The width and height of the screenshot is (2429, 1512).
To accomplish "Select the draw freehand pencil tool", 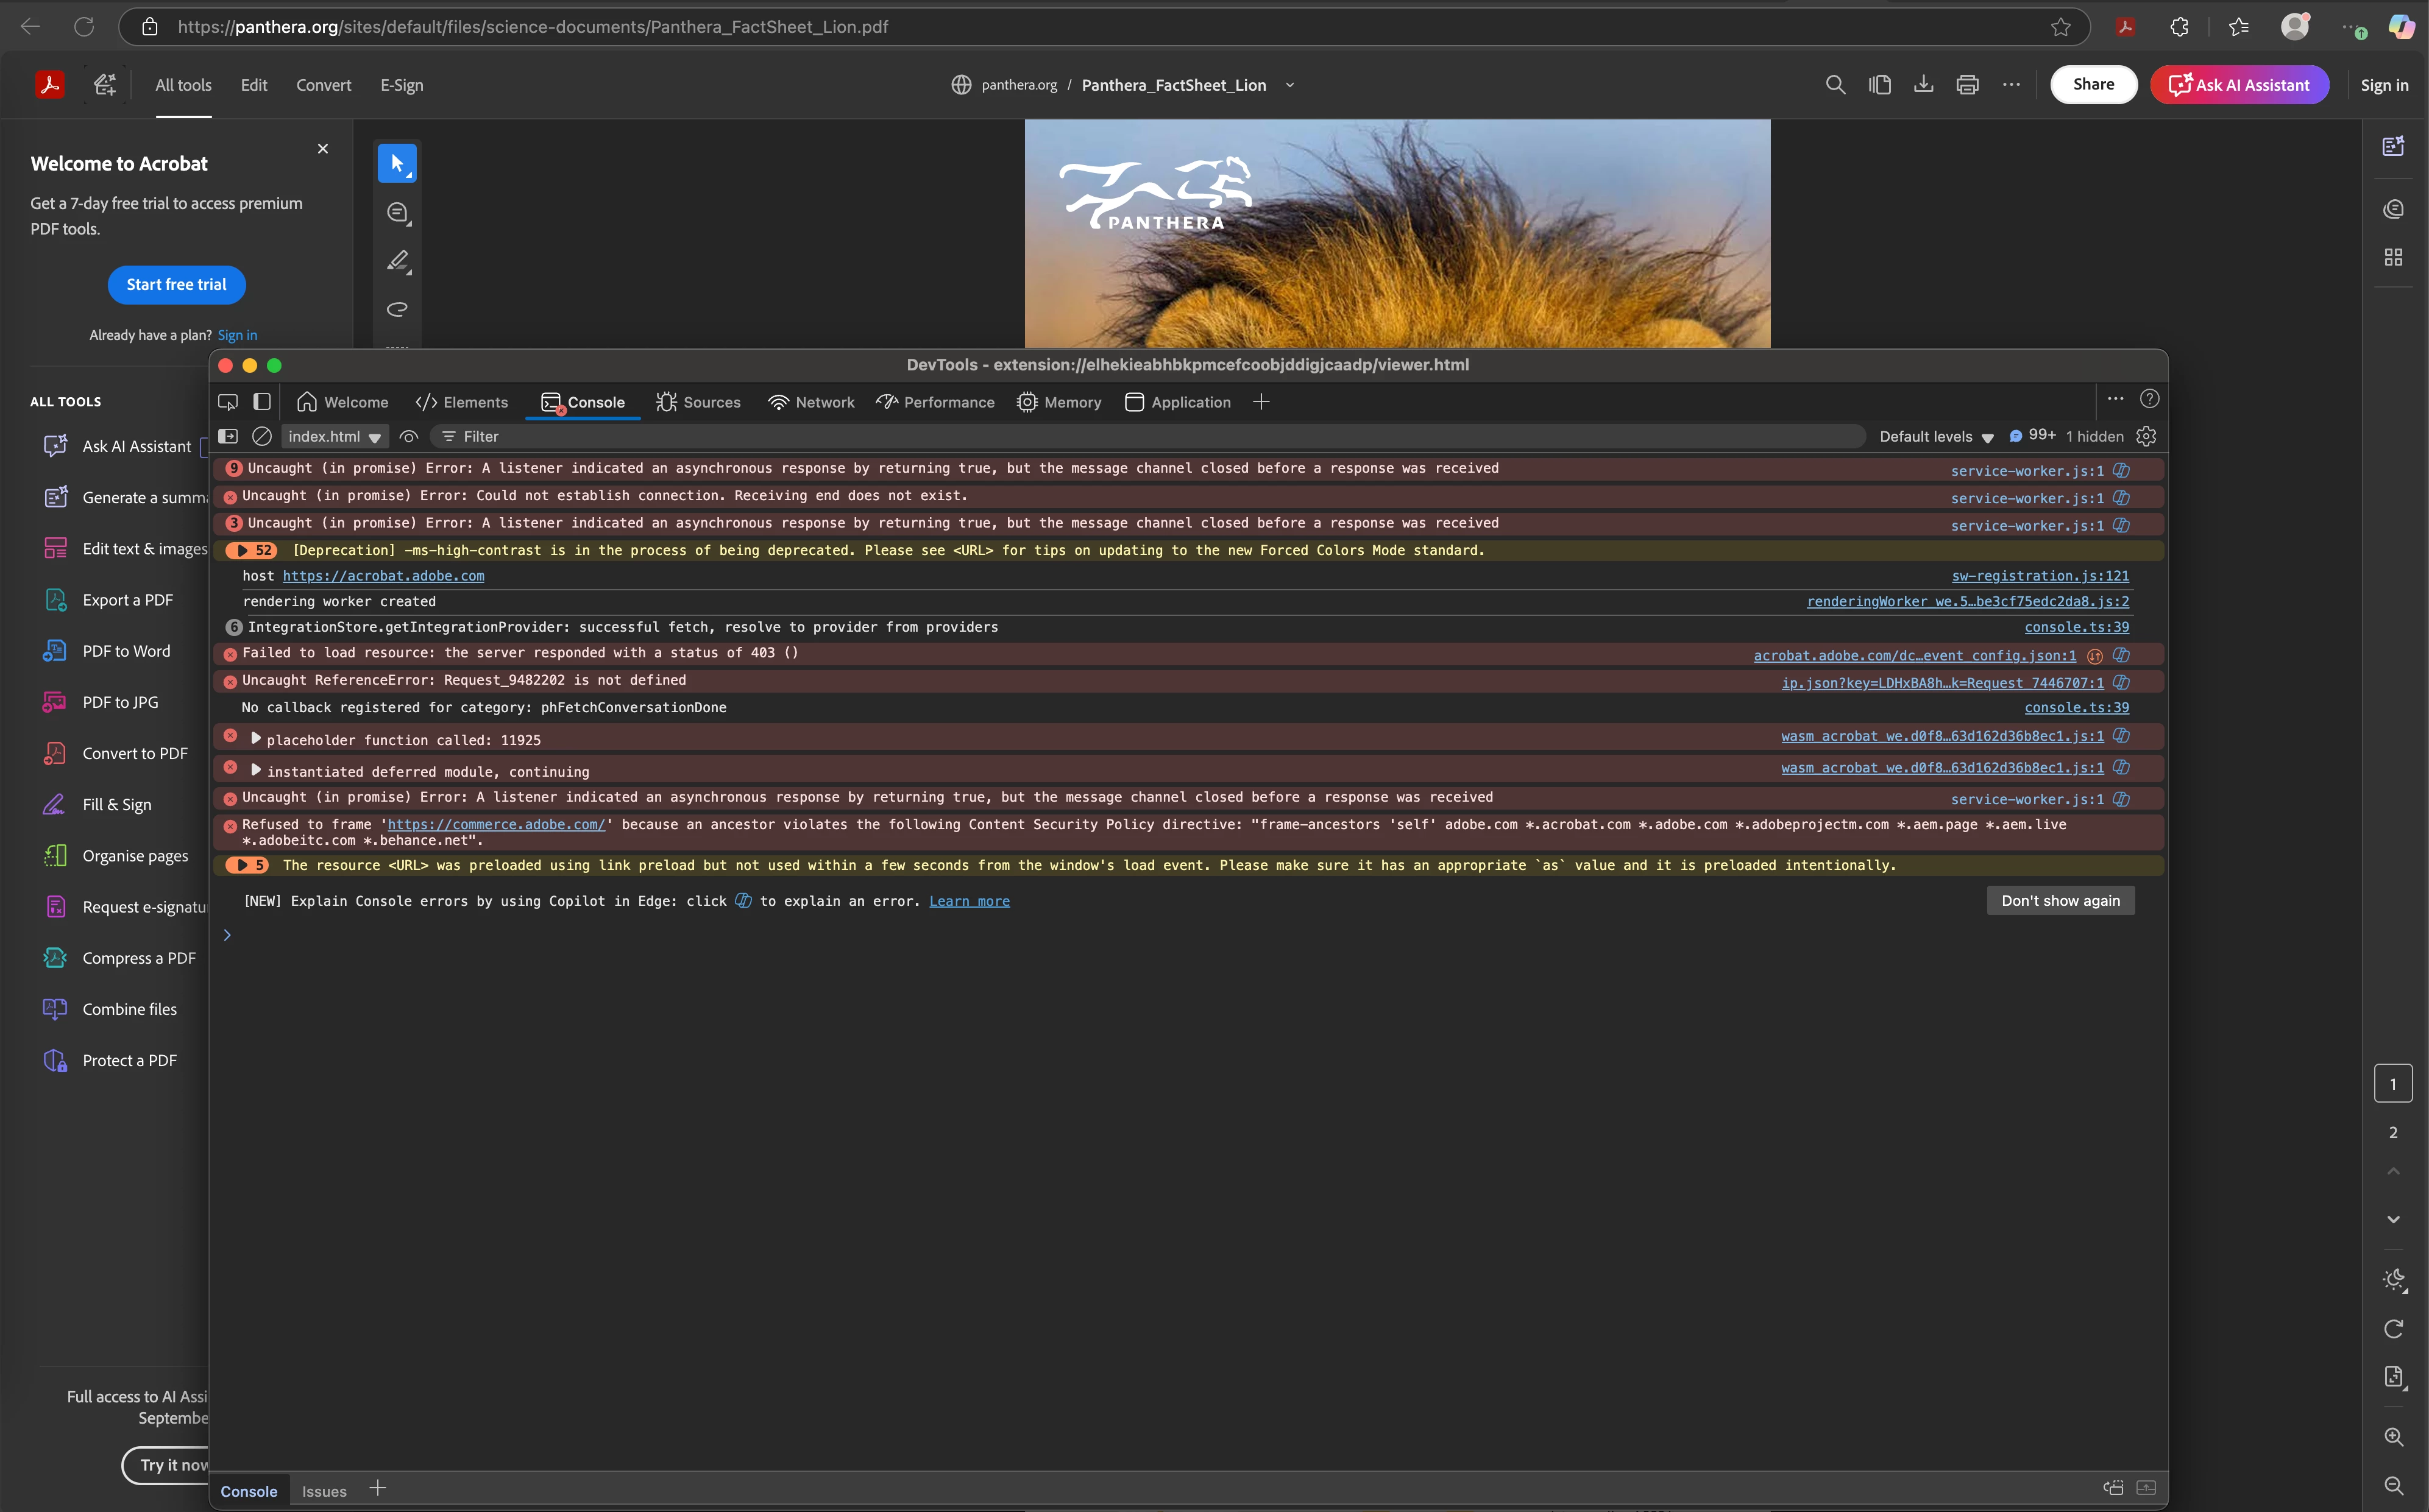I will tap(398, 261).
